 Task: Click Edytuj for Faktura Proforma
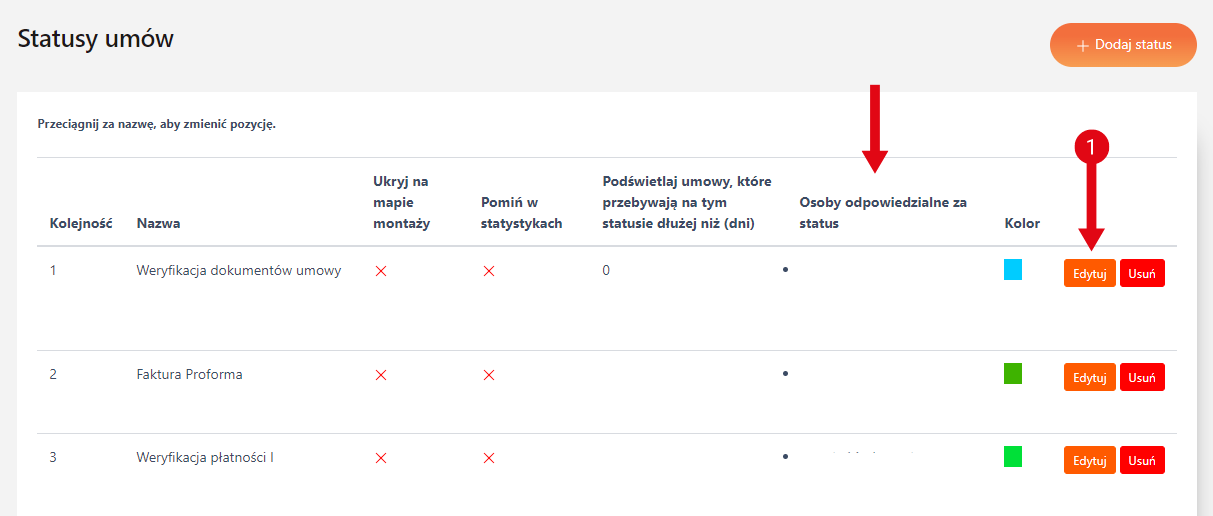(1089, 377)
